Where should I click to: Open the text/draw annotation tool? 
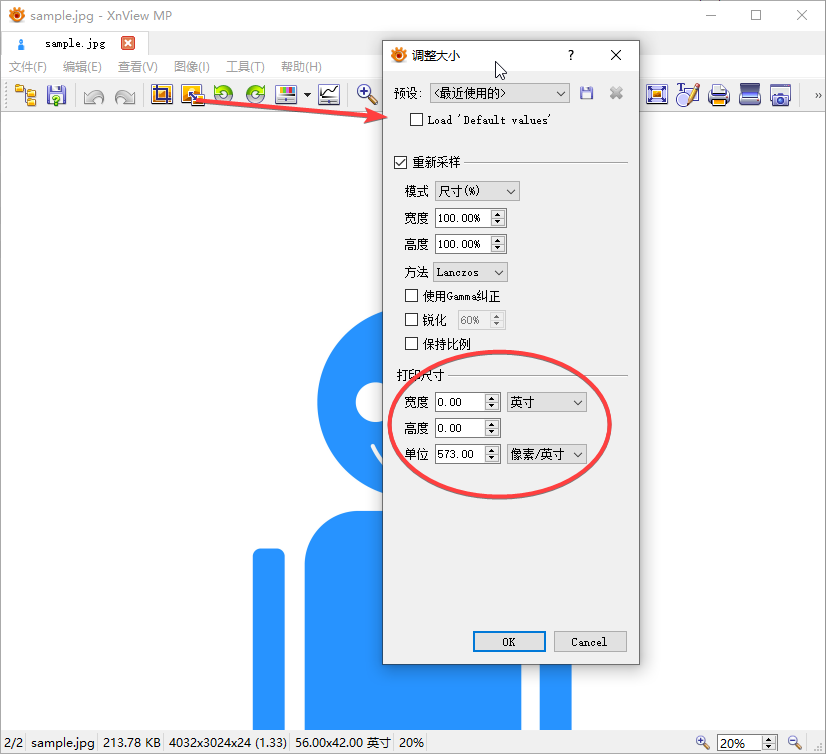click(688, 95)
